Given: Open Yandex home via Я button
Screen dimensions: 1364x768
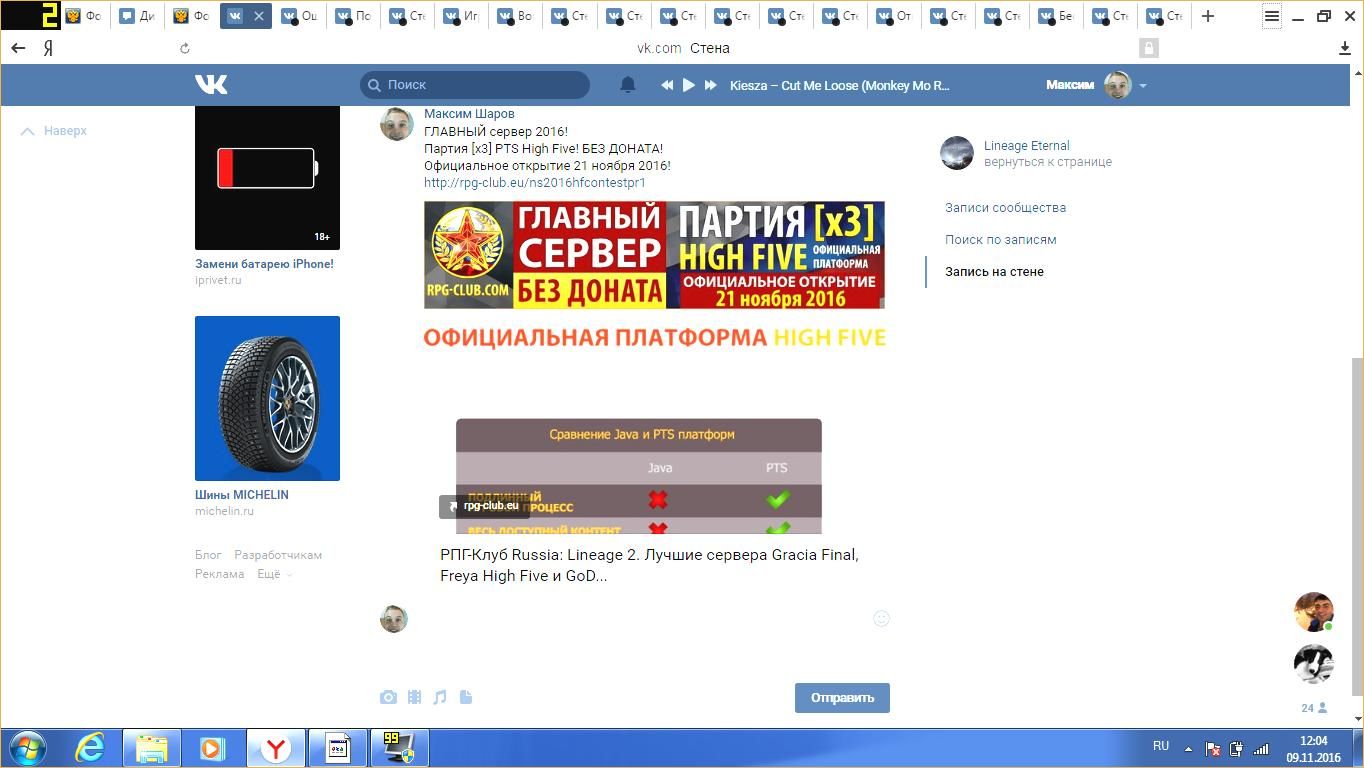Looking at the screenshot, I should [x=48, y=48].
